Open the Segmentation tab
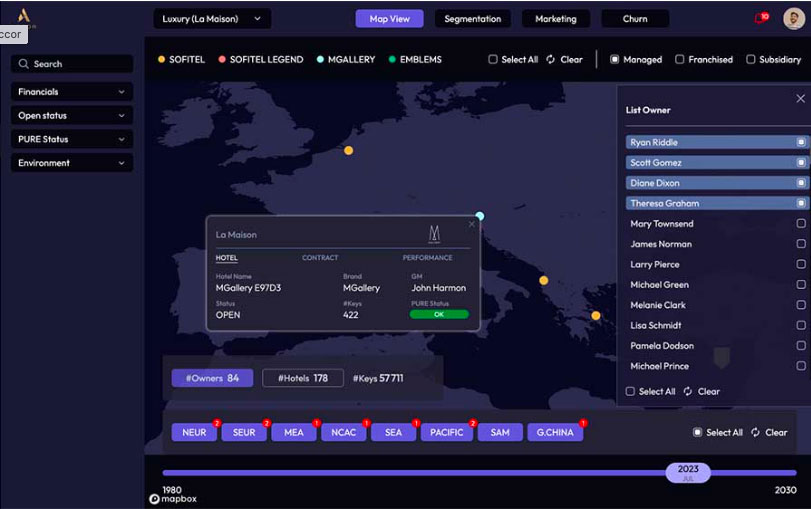This screenshot has width=811, height=509. click(x=473, y=19)
